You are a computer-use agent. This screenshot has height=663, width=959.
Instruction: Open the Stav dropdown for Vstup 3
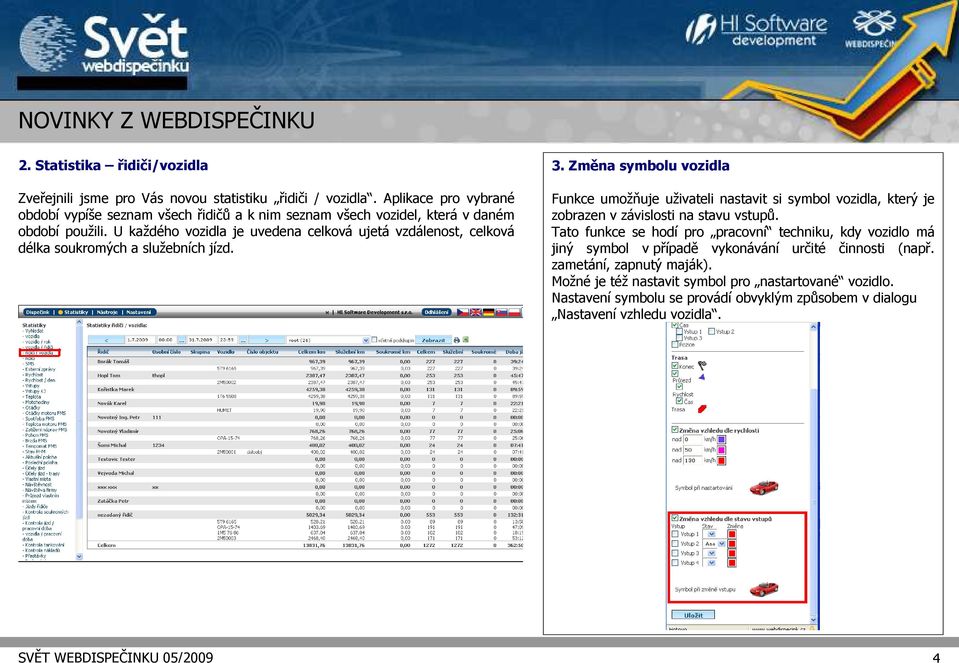point(711,554)
